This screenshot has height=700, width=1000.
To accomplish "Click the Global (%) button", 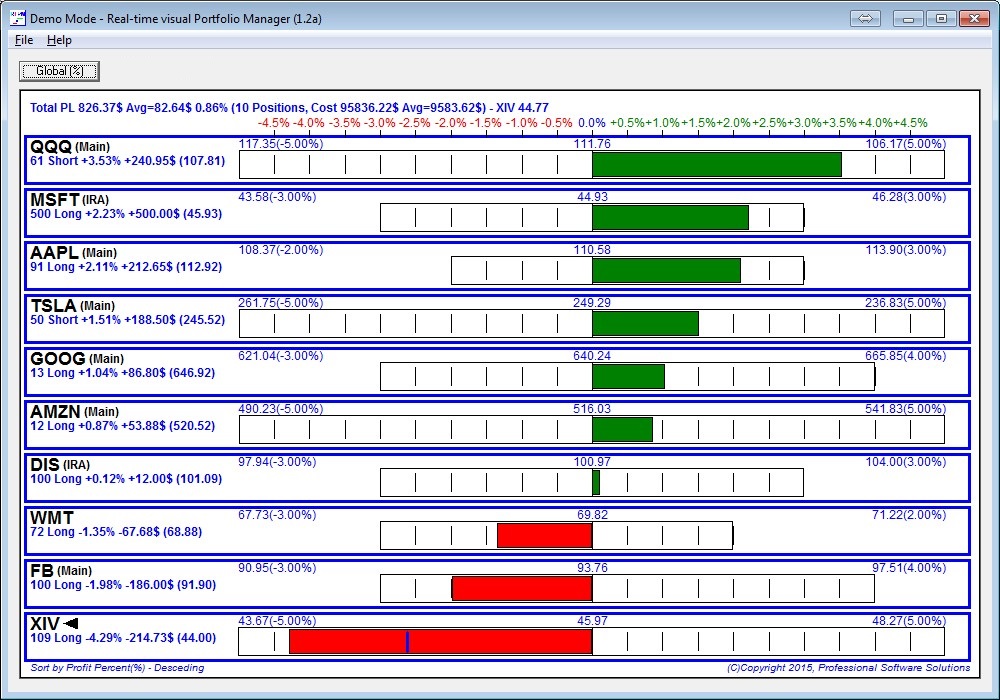I will click(59, 71).
